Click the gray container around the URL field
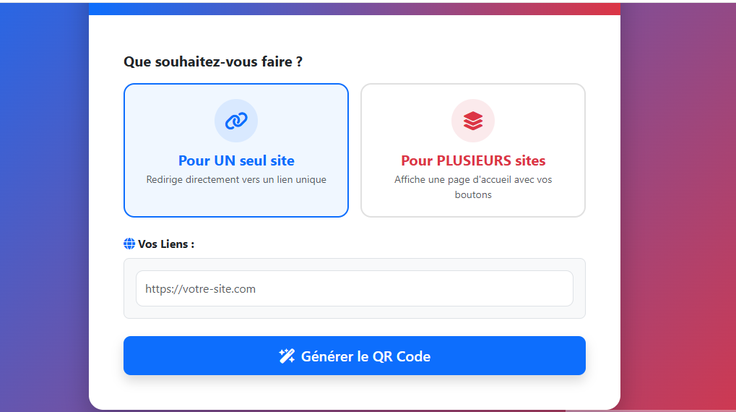Screen dimensions: 736x412 tap(354, 289)
